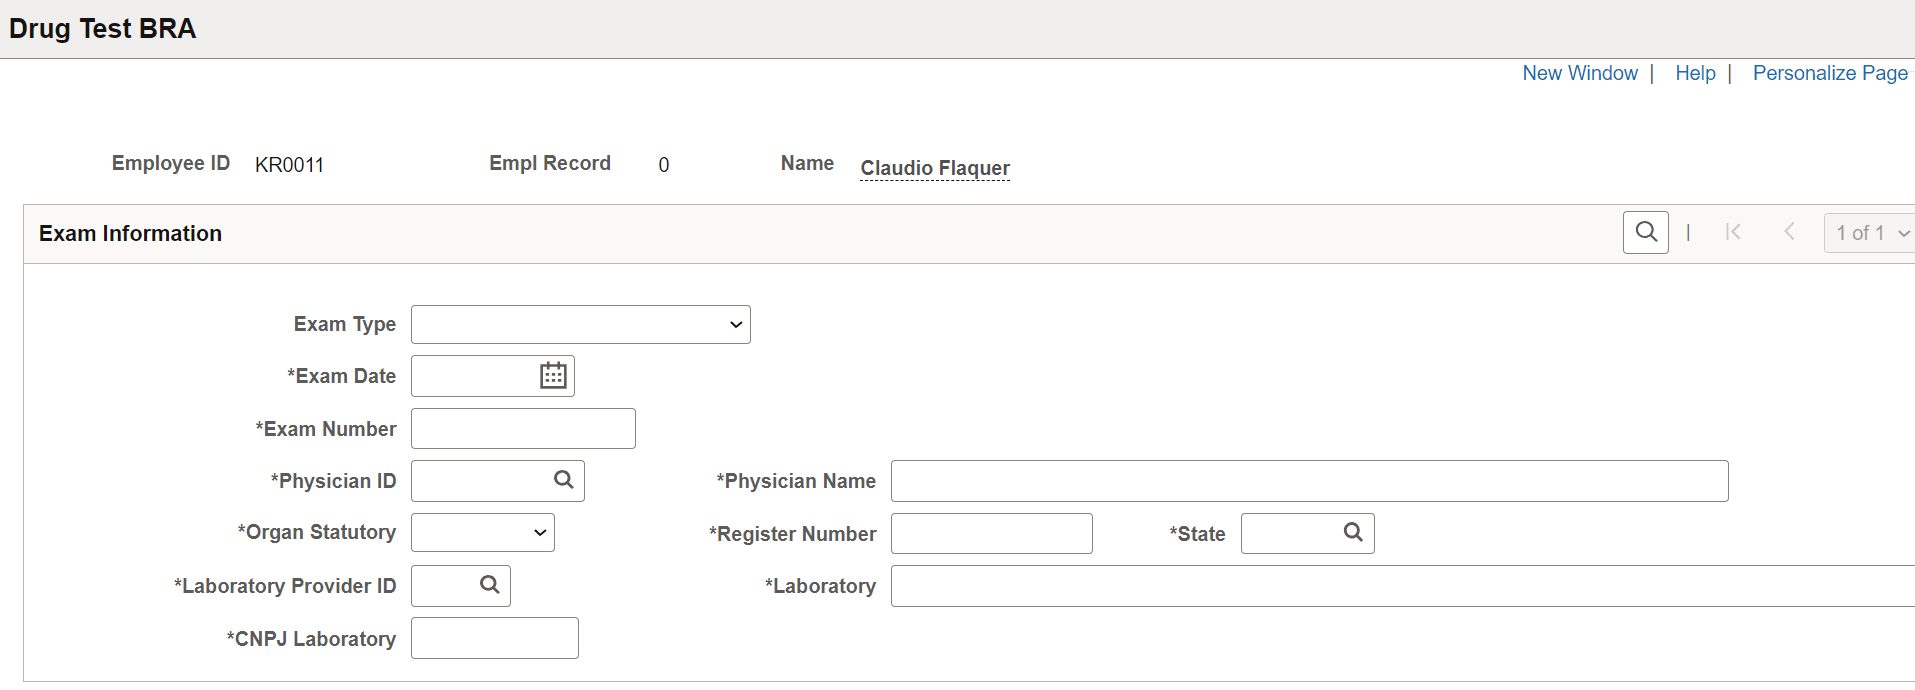Open the Exam Type dropdown
Image resolution: width=1915 pixels, height=690 pixels.
tap(580, 324)
